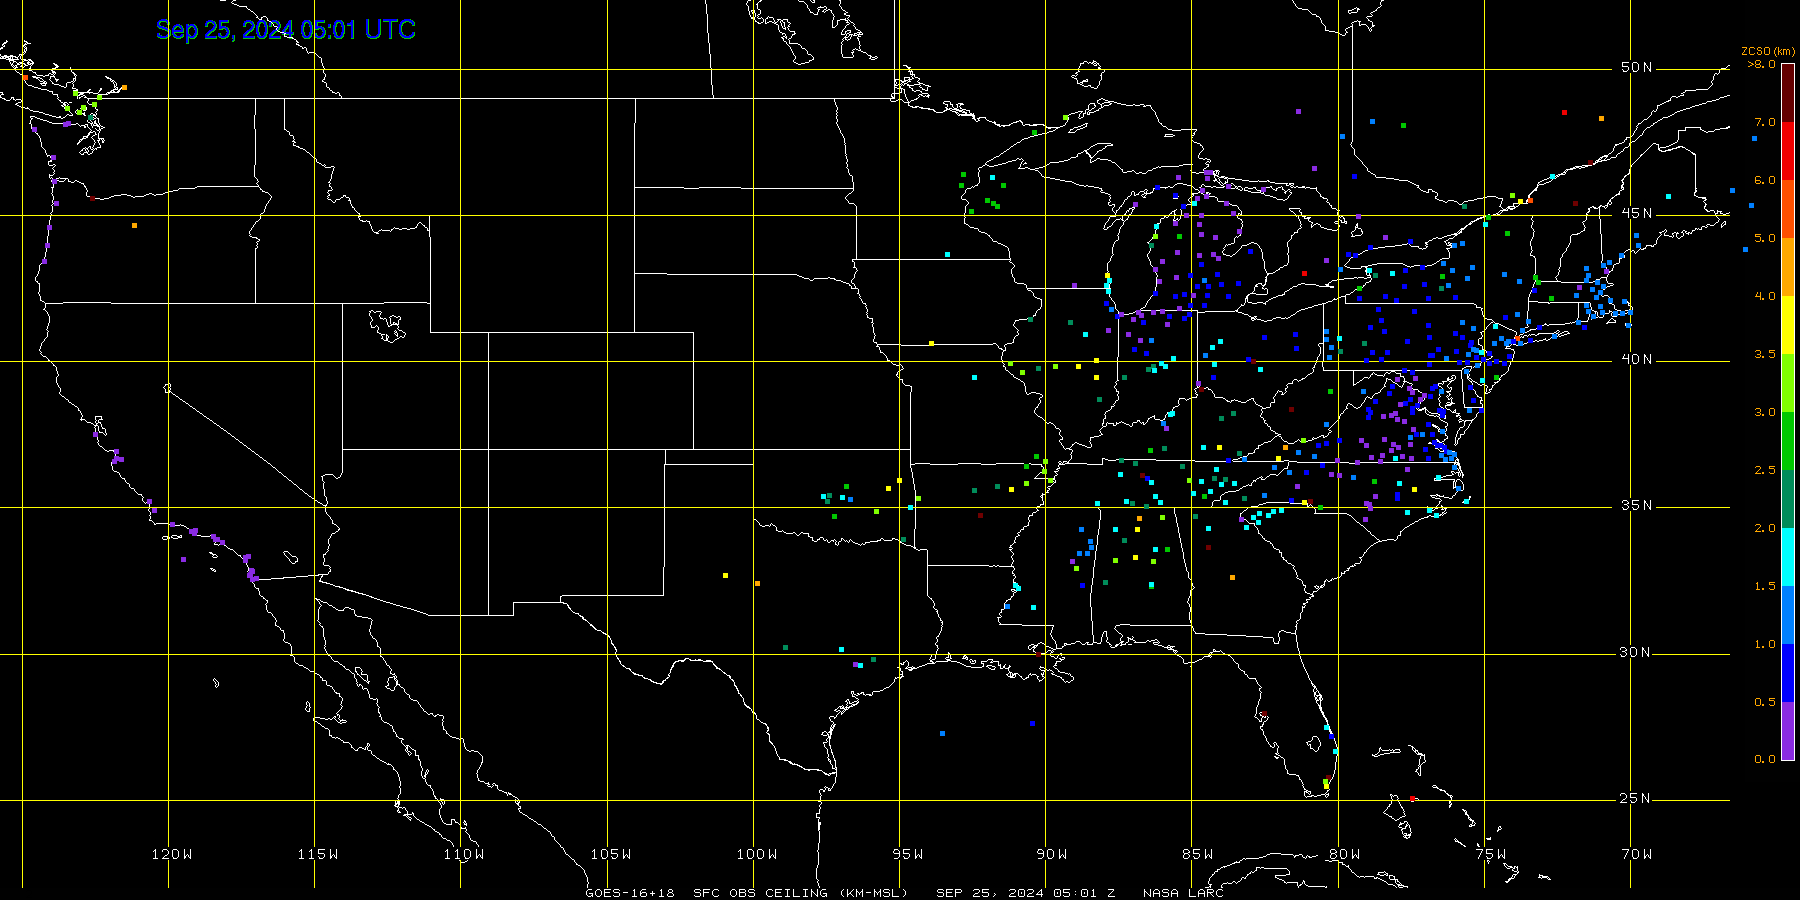The height and width of the screenshot is (900, 1800).
Task: Select the 0.0 colorbar label
Action: [1765, 759]
